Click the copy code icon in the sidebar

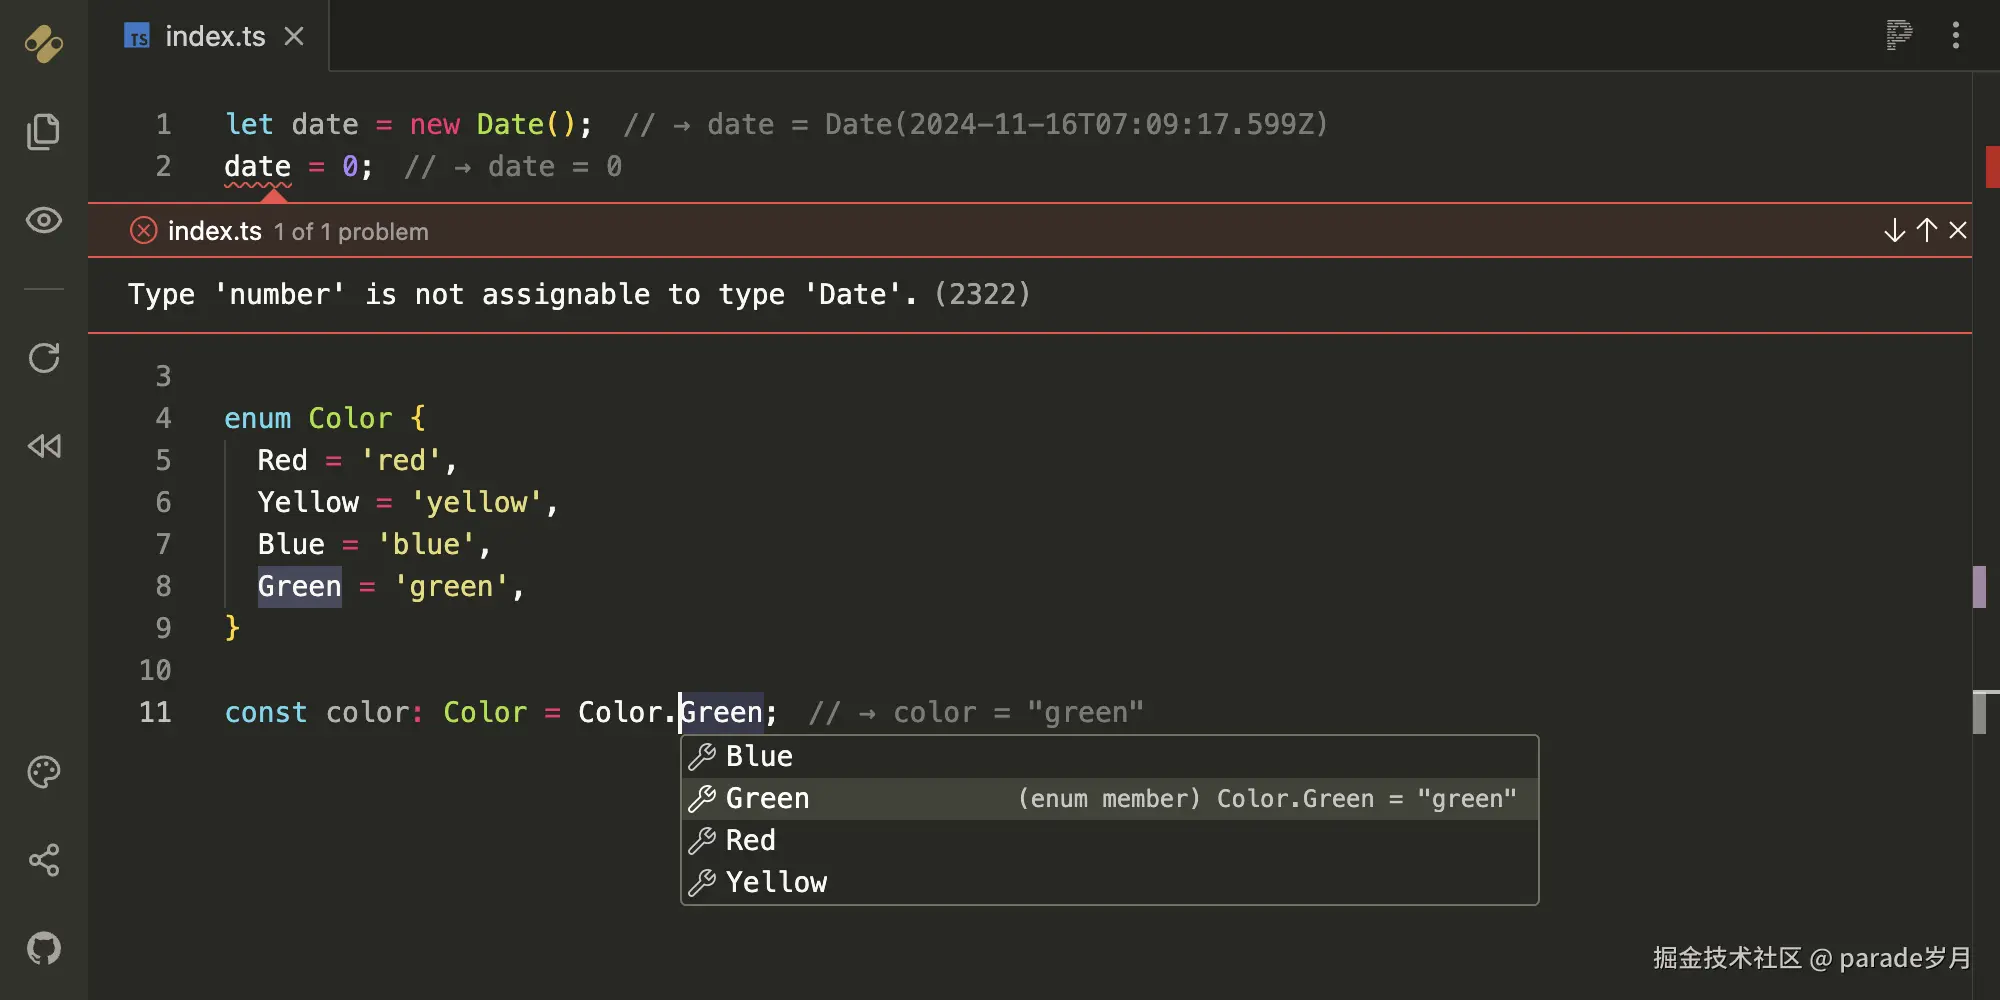44,131
